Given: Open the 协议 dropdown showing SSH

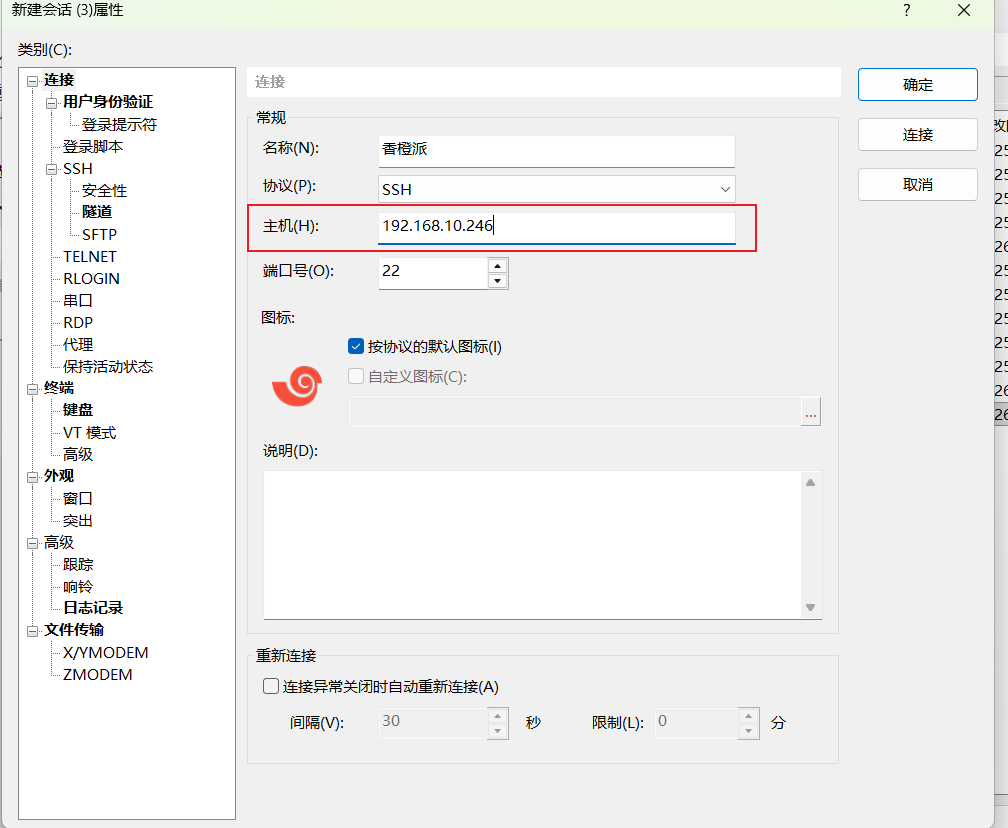Looking at the screenshot, I should pyautogui.click(x=554, y=186).
